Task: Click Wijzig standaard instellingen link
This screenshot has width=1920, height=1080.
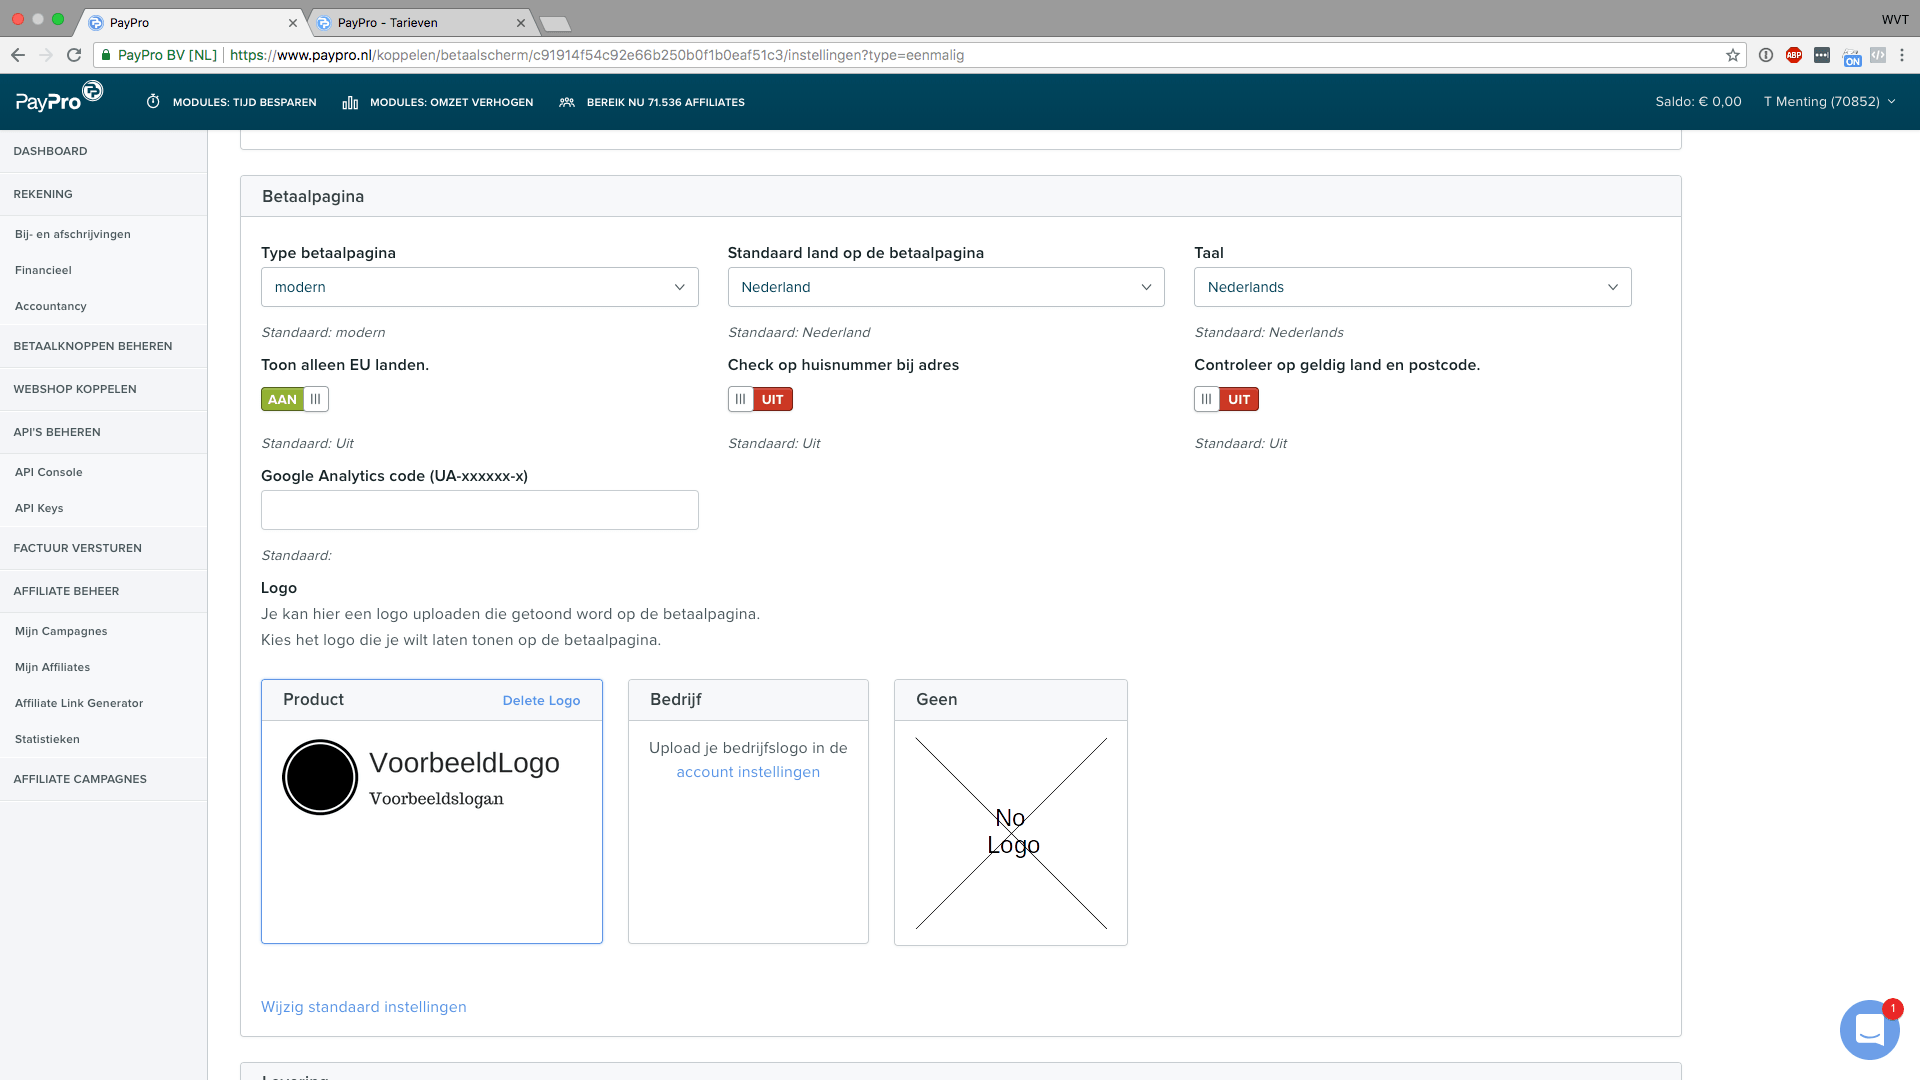Action: point(363,1007)
